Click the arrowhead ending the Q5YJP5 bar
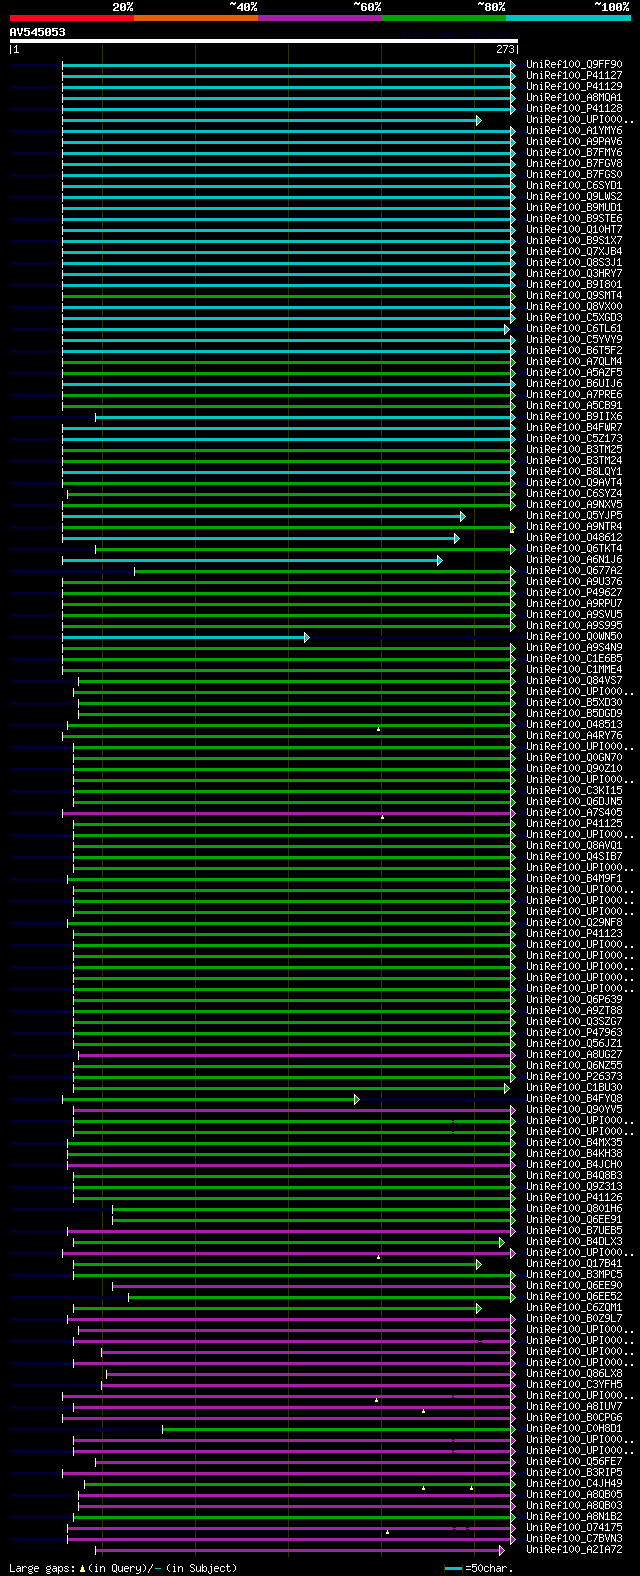Image resolution: width=640 pixels, height=1576 pixels. (x=462, y=516)
